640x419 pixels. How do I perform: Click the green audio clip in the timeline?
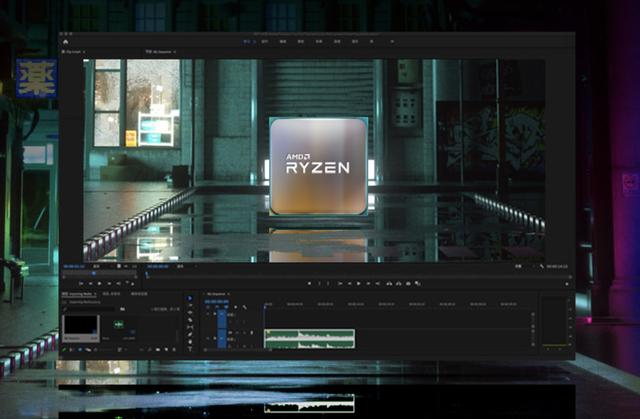pos(309,338)
